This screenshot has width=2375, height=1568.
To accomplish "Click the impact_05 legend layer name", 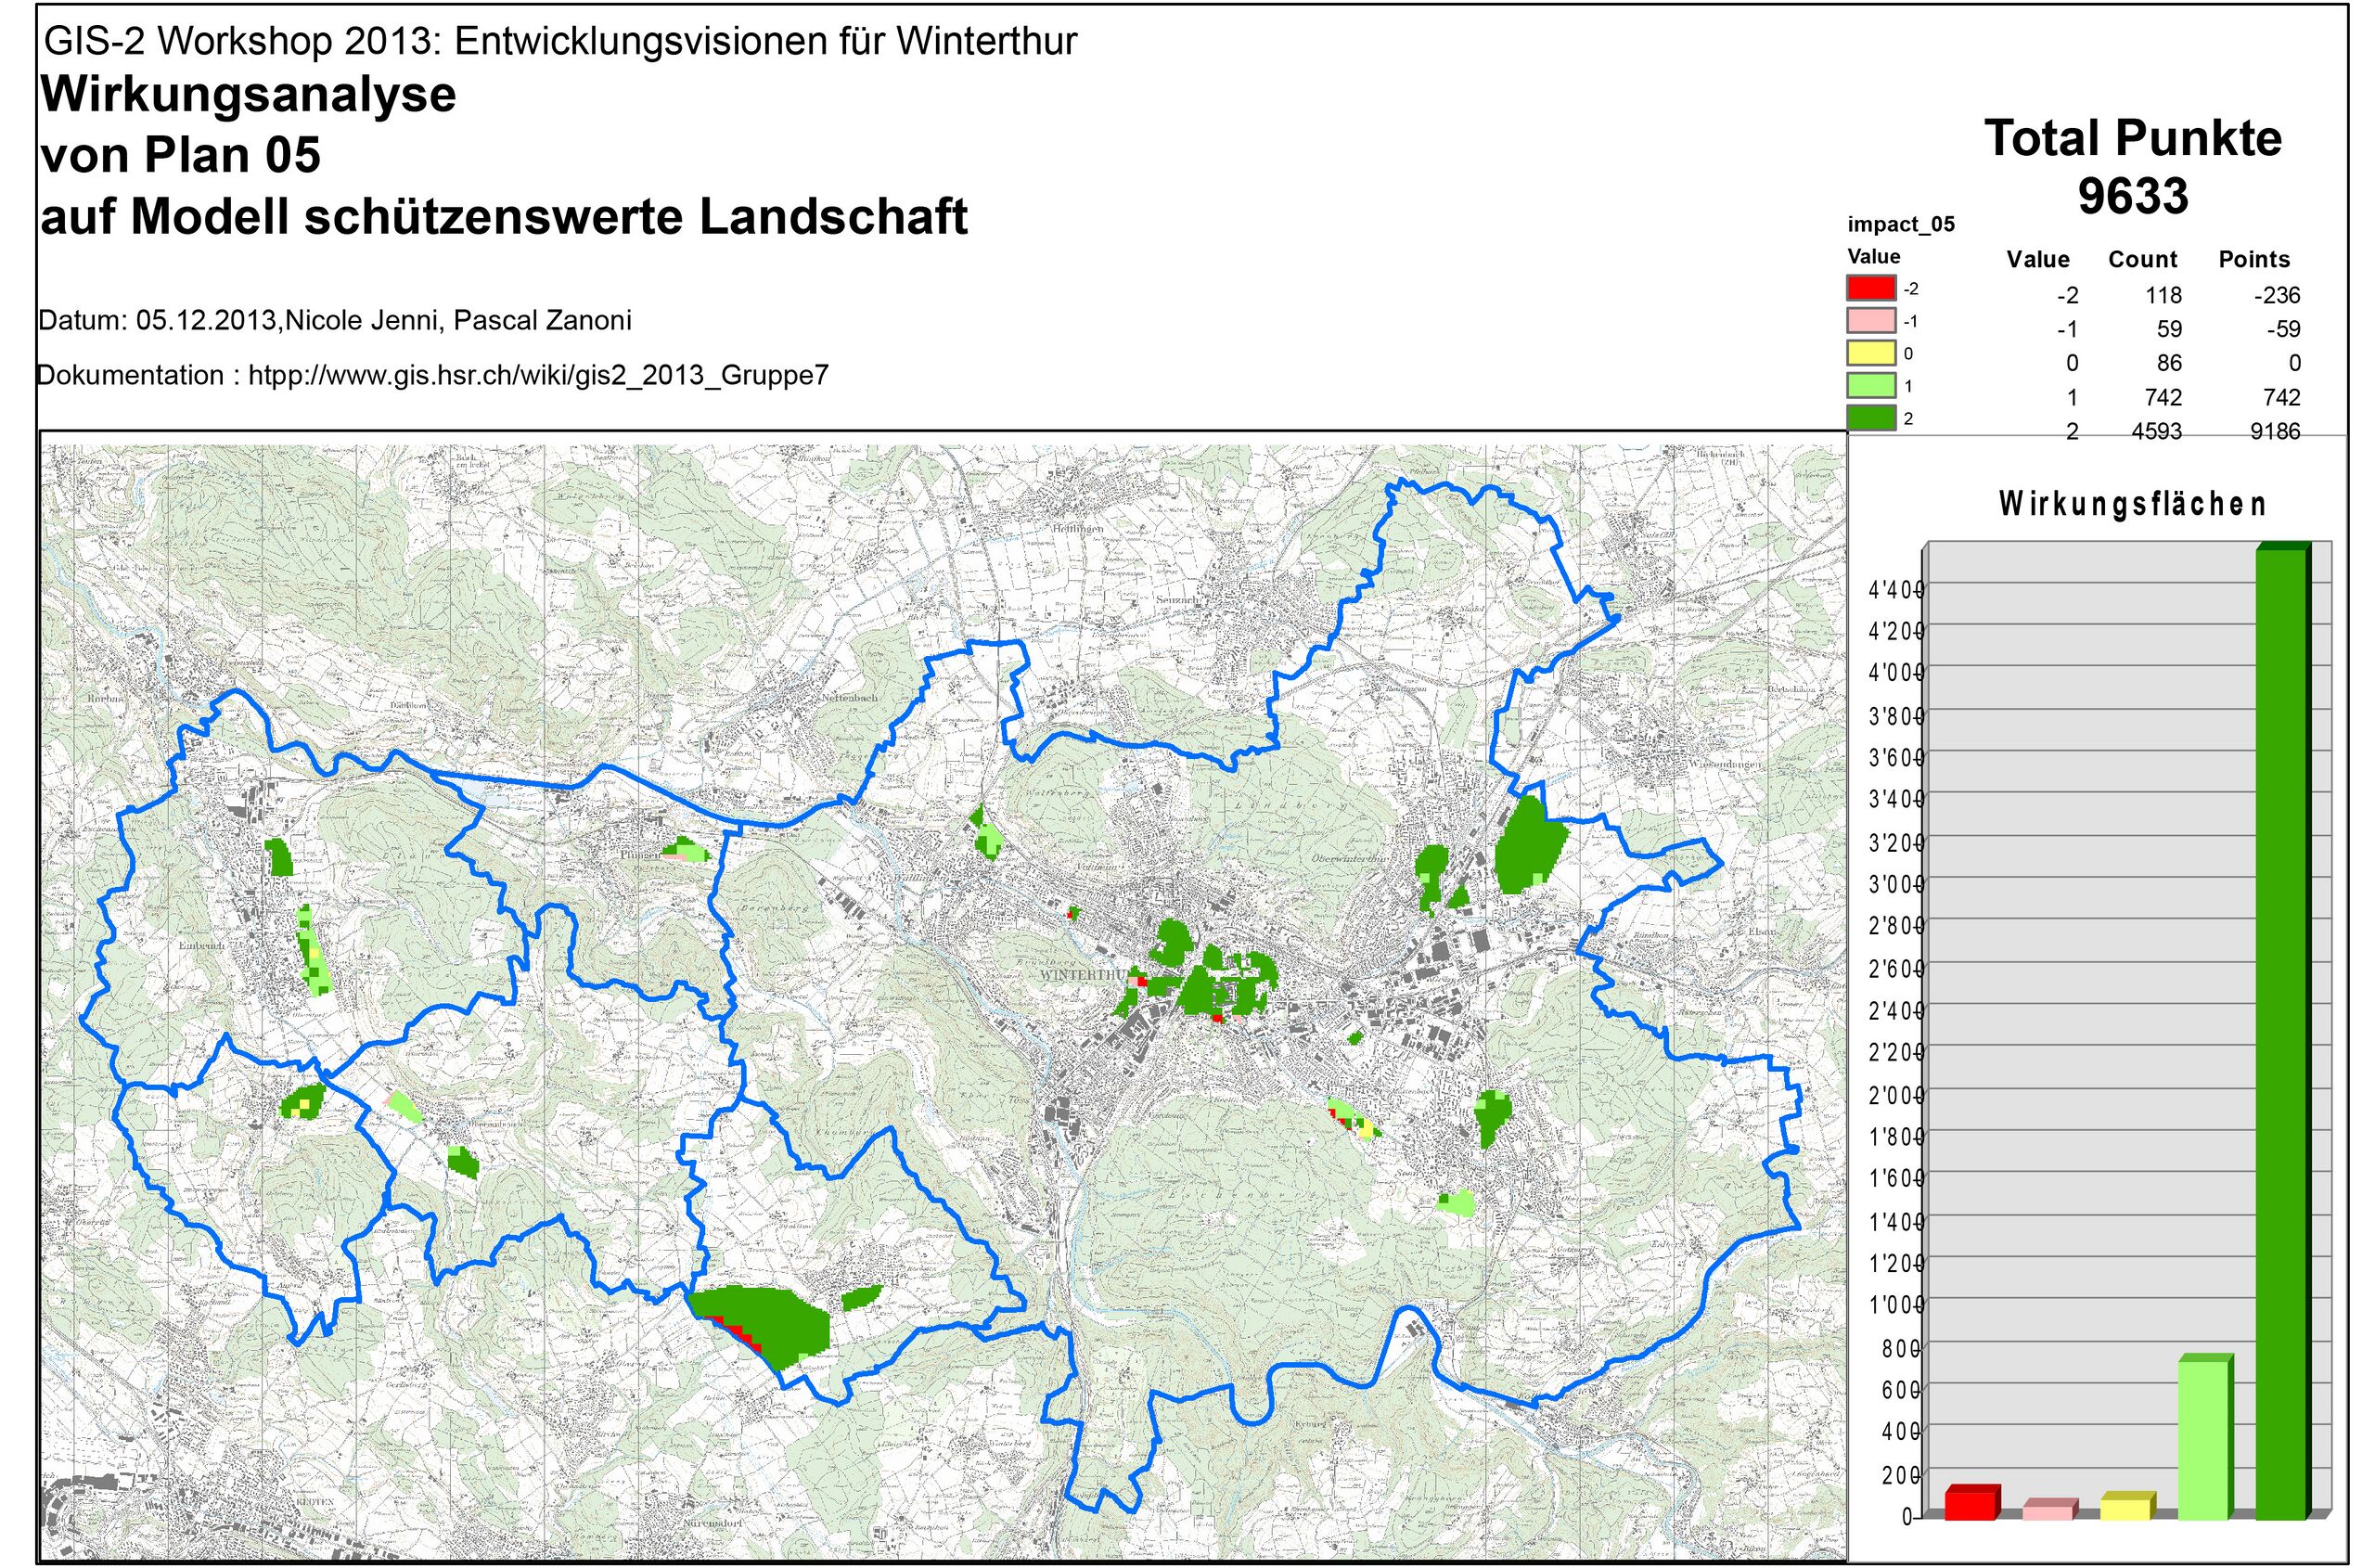I will tap(1900, 224).
